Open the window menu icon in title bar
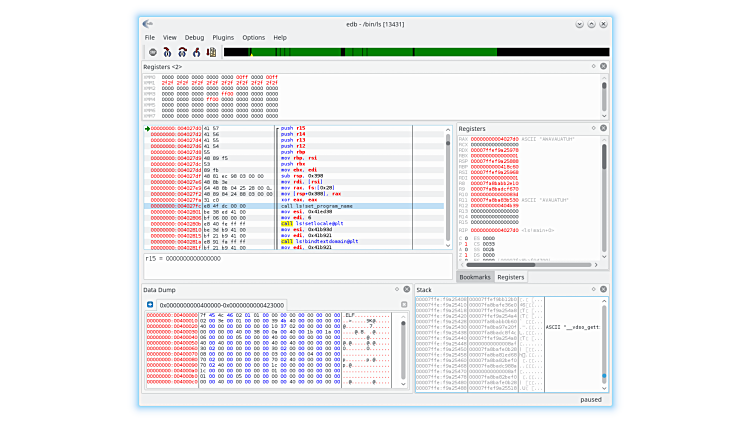Screen dimensions: 752x423 [149, 22]
